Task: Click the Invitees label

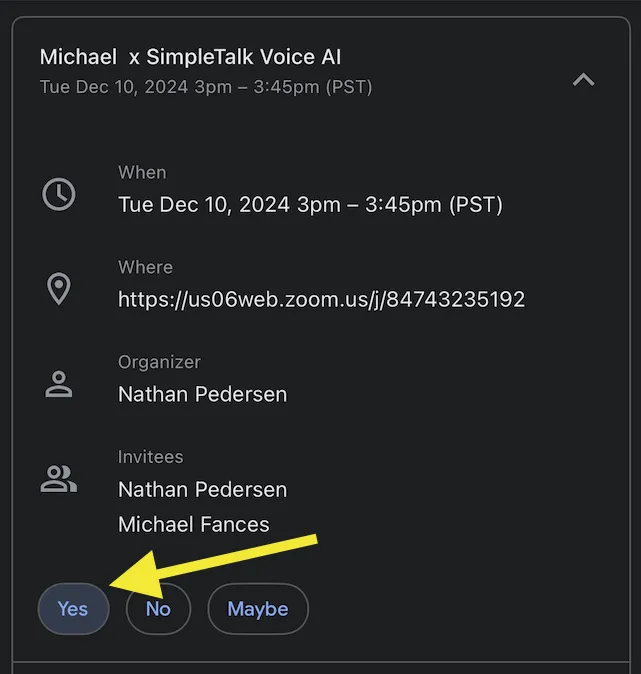Action: click(x=150, y=457)
